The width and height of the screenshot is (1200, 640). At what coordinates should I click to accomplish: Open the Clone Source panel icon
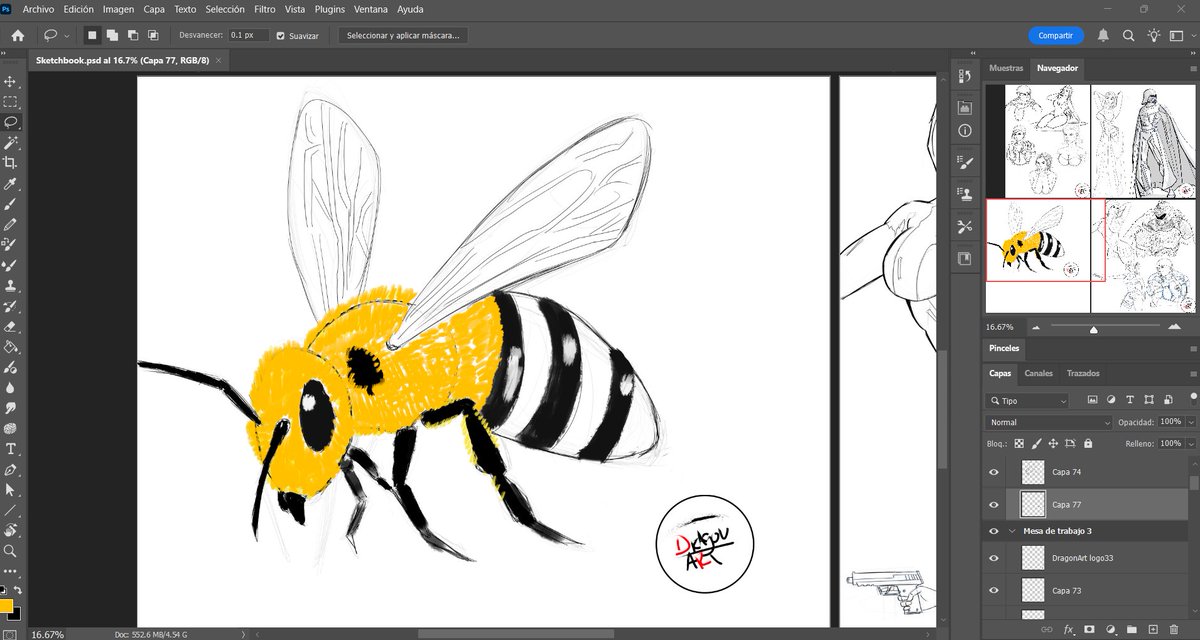[x=964, y=193]
